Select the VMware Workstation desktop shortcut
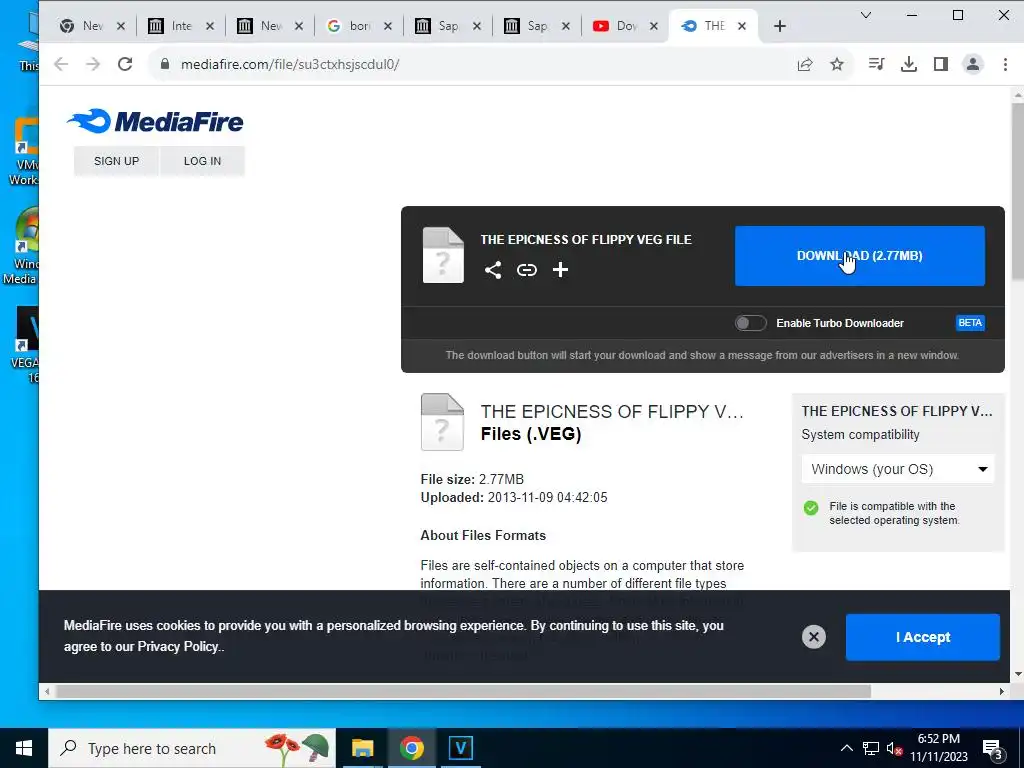The height and width of the screenshot is (768, 1024). pyautogui.click(x=24, y=152)
